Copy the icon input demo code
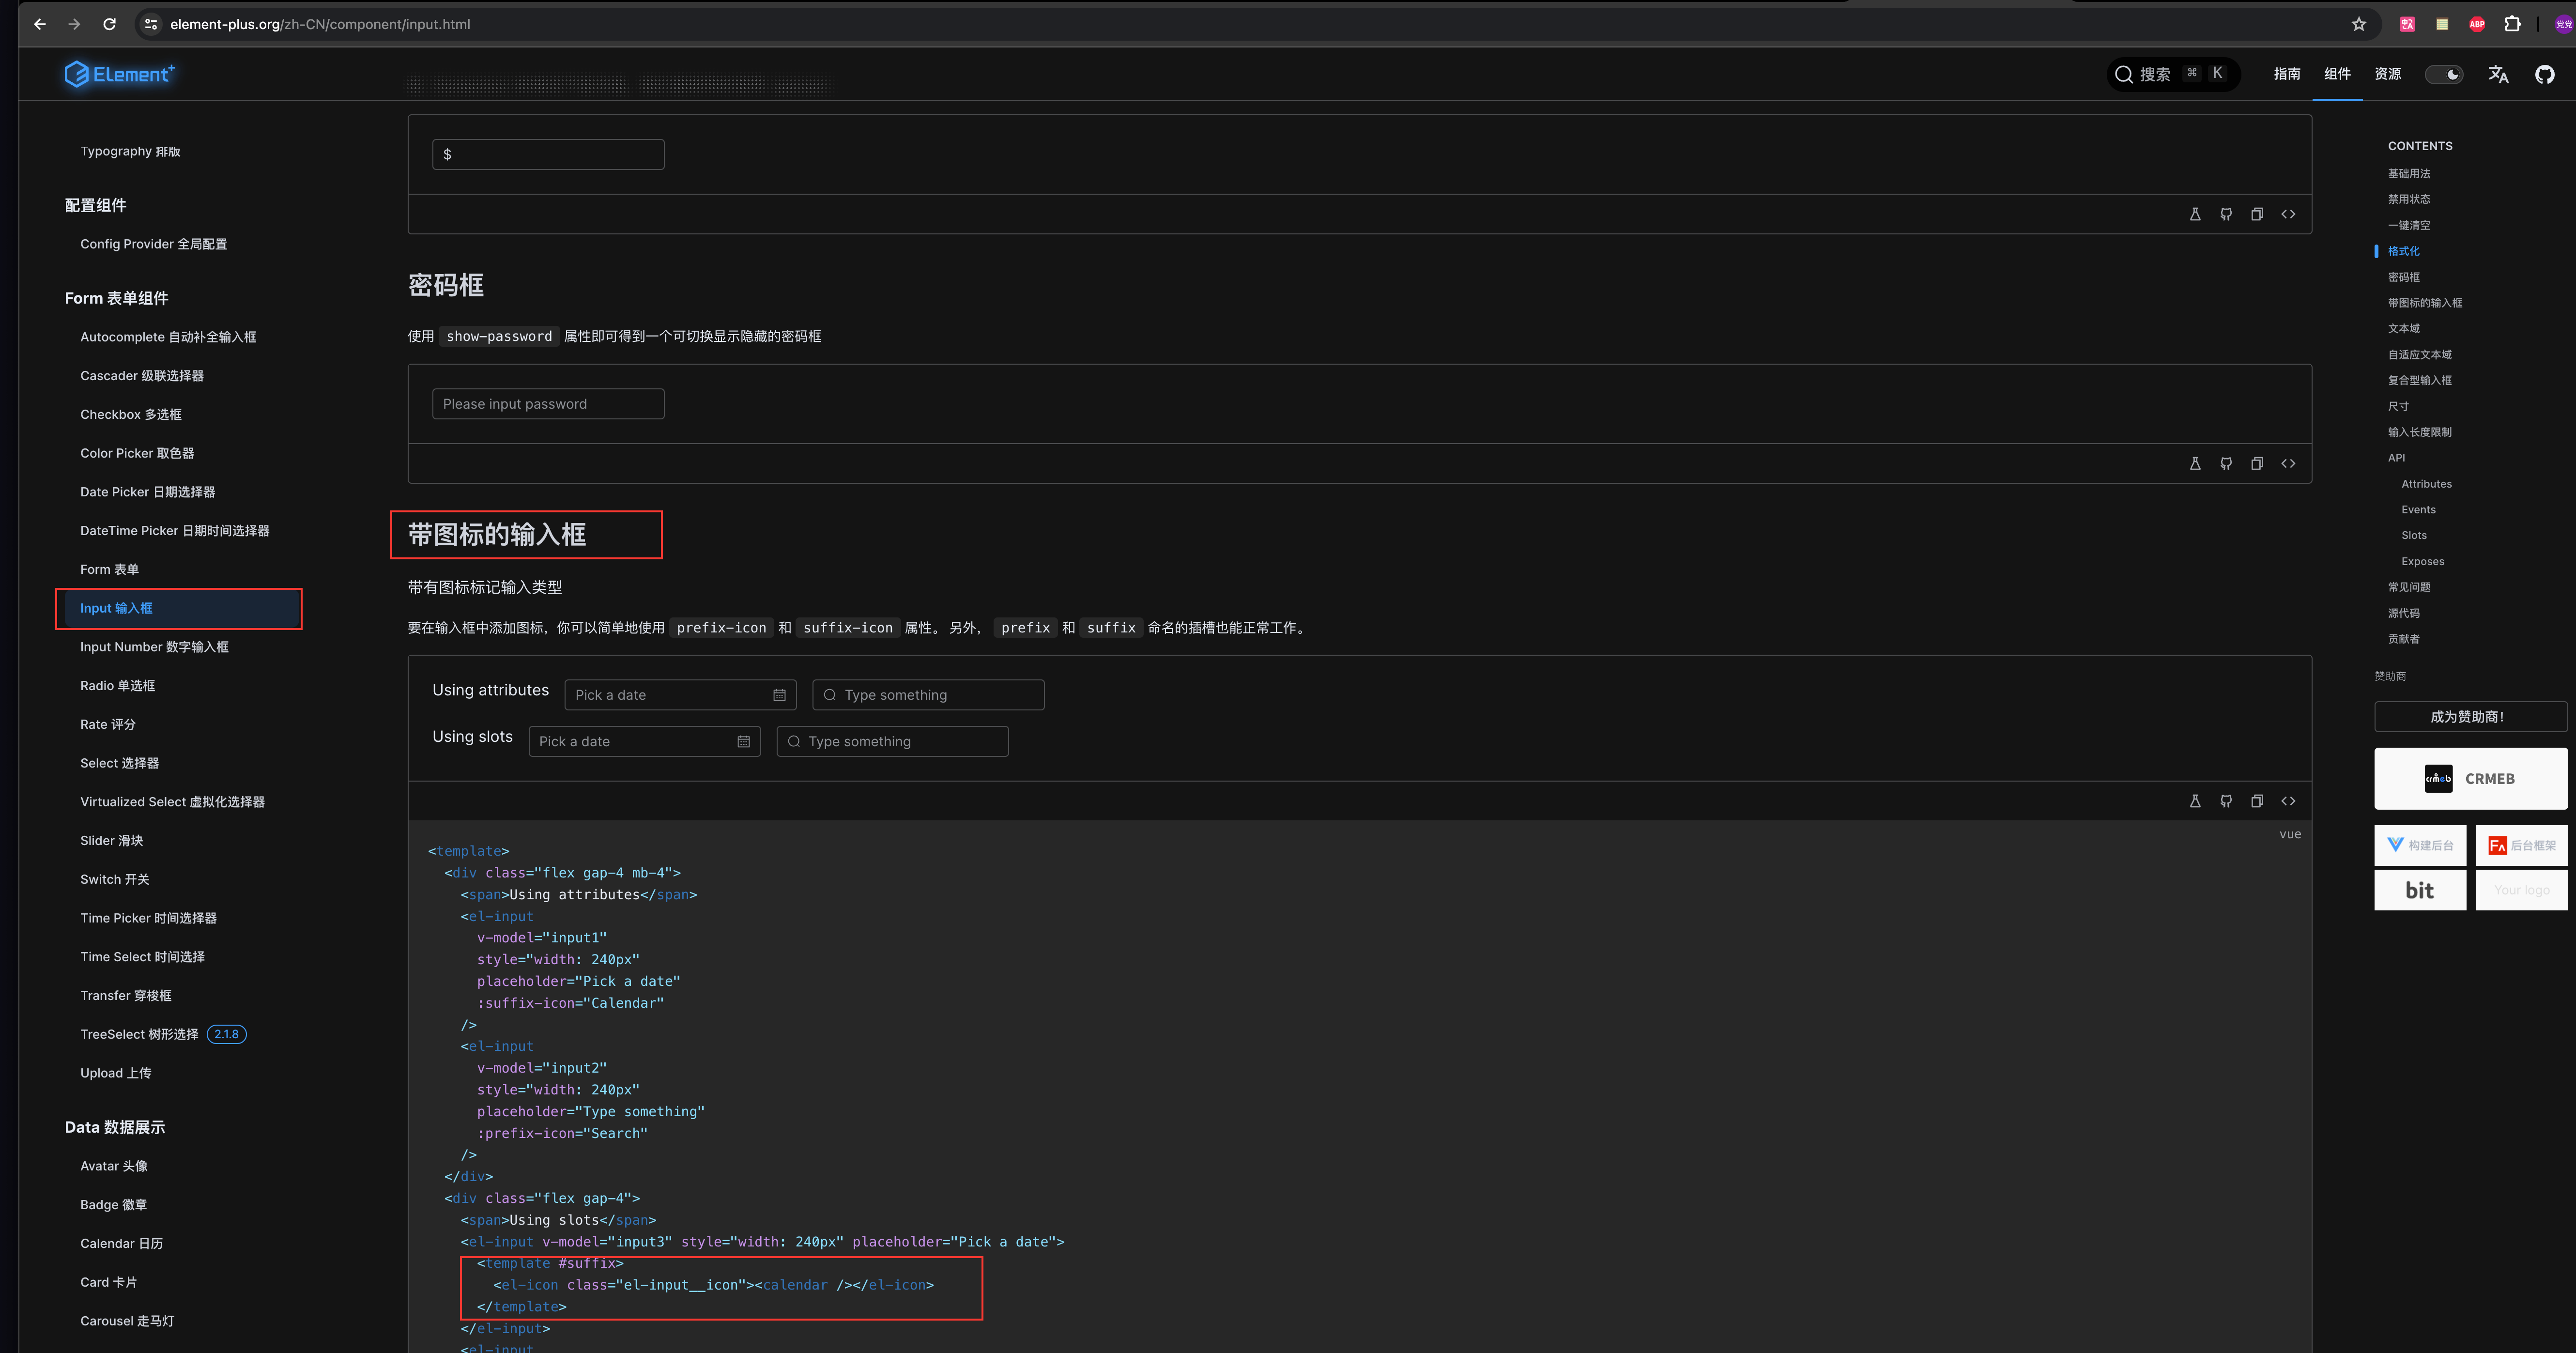 tap(2257, 801)
